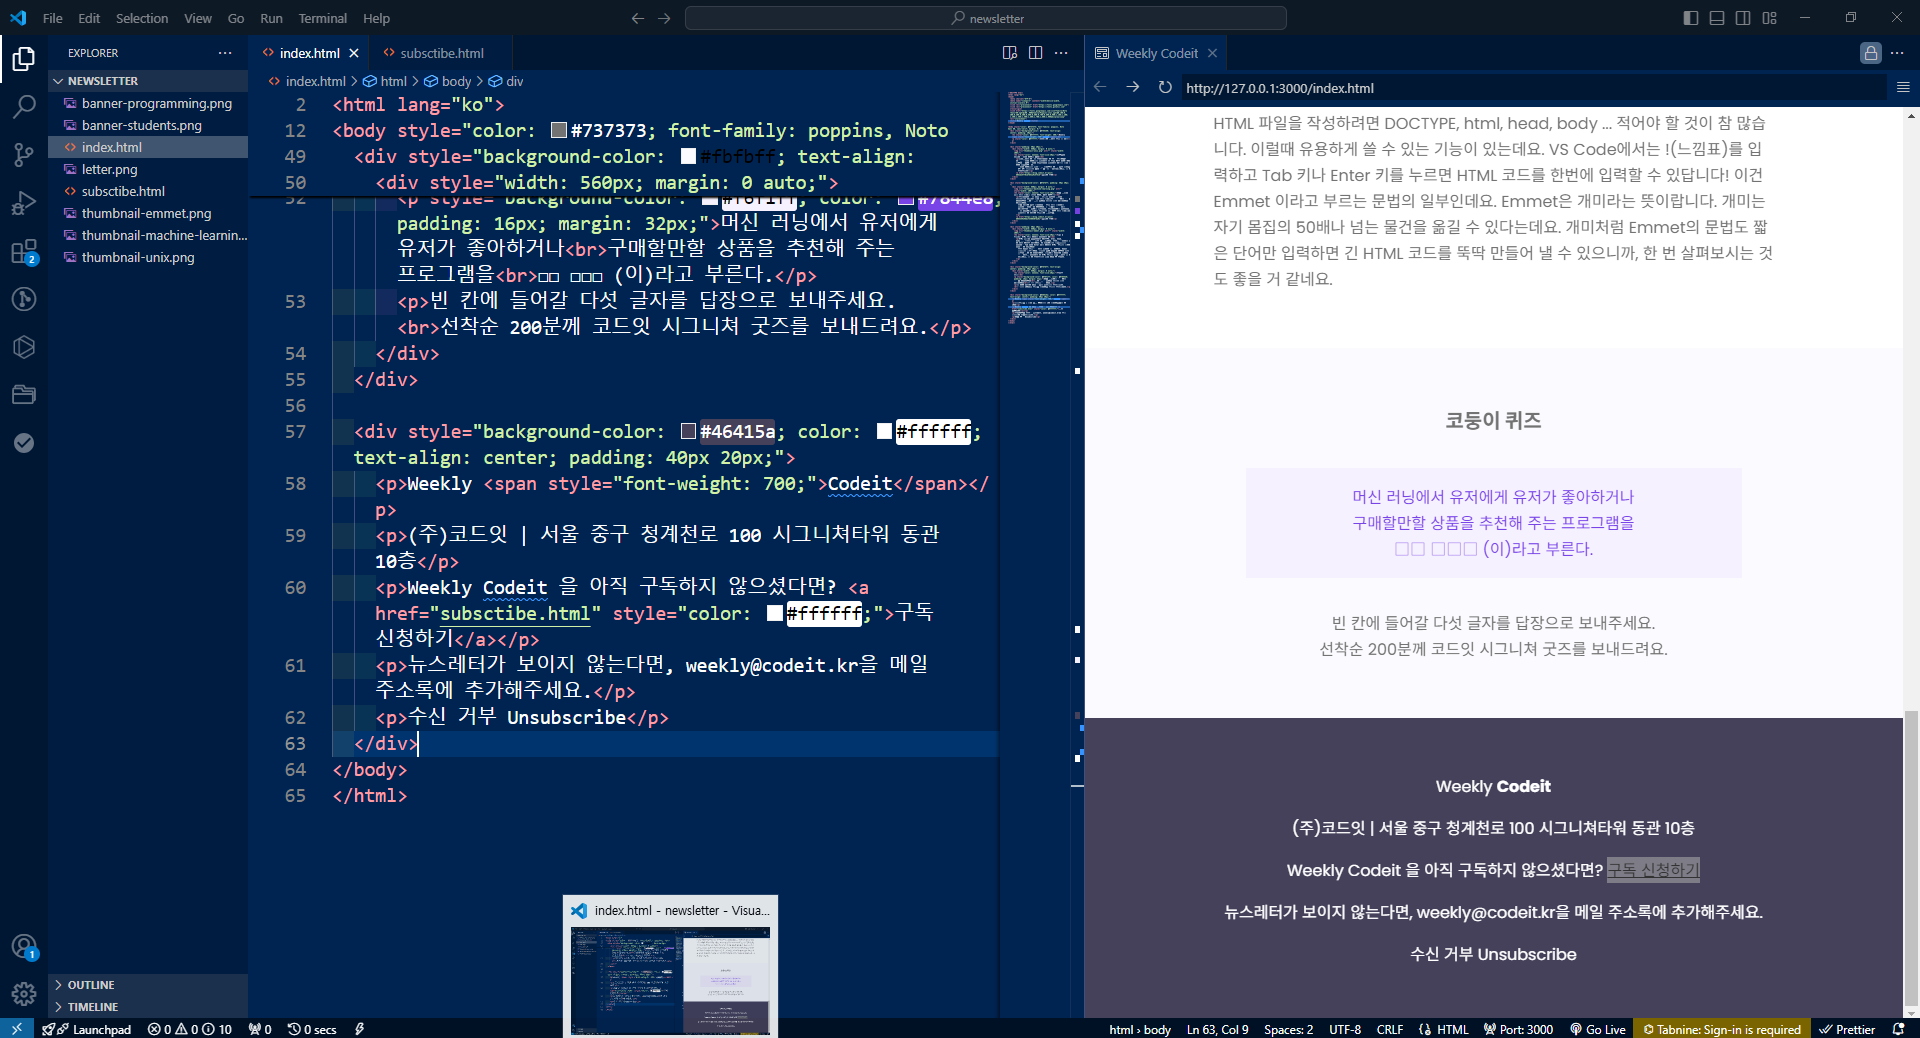
Task: Open Explorer views and more actions menu
Action: [225, 53]
